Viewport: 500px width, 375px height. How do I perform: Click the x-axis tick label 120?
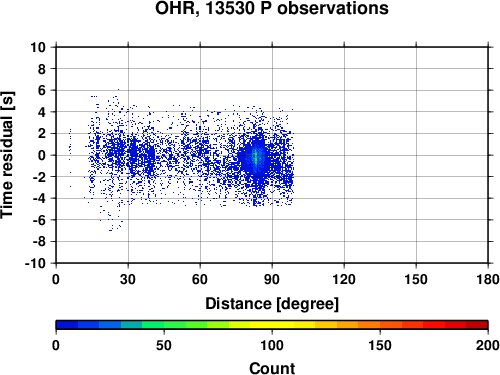coord(344,279)
